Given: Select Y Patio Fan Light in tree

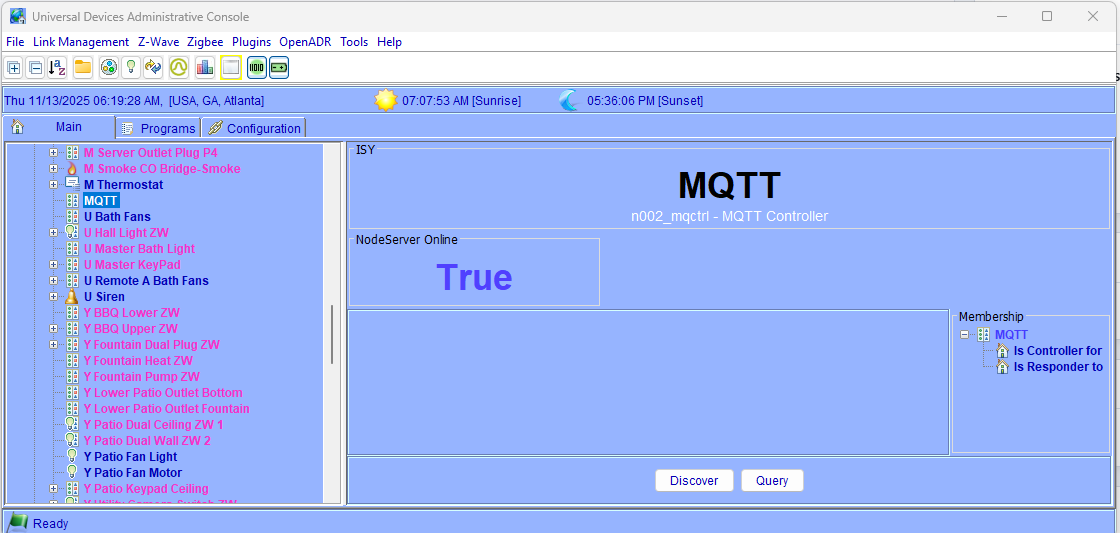Looking at the screenshot, I should [x=130, y=457].
